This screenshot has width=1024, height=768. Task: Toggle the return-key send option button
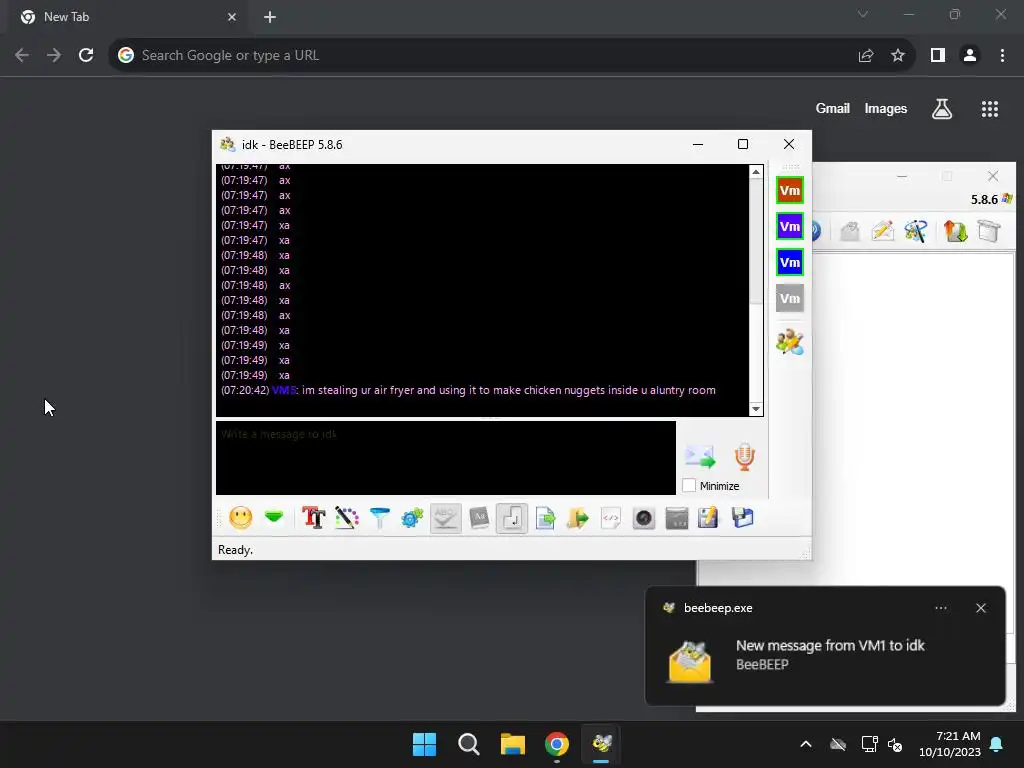point(511,518)
